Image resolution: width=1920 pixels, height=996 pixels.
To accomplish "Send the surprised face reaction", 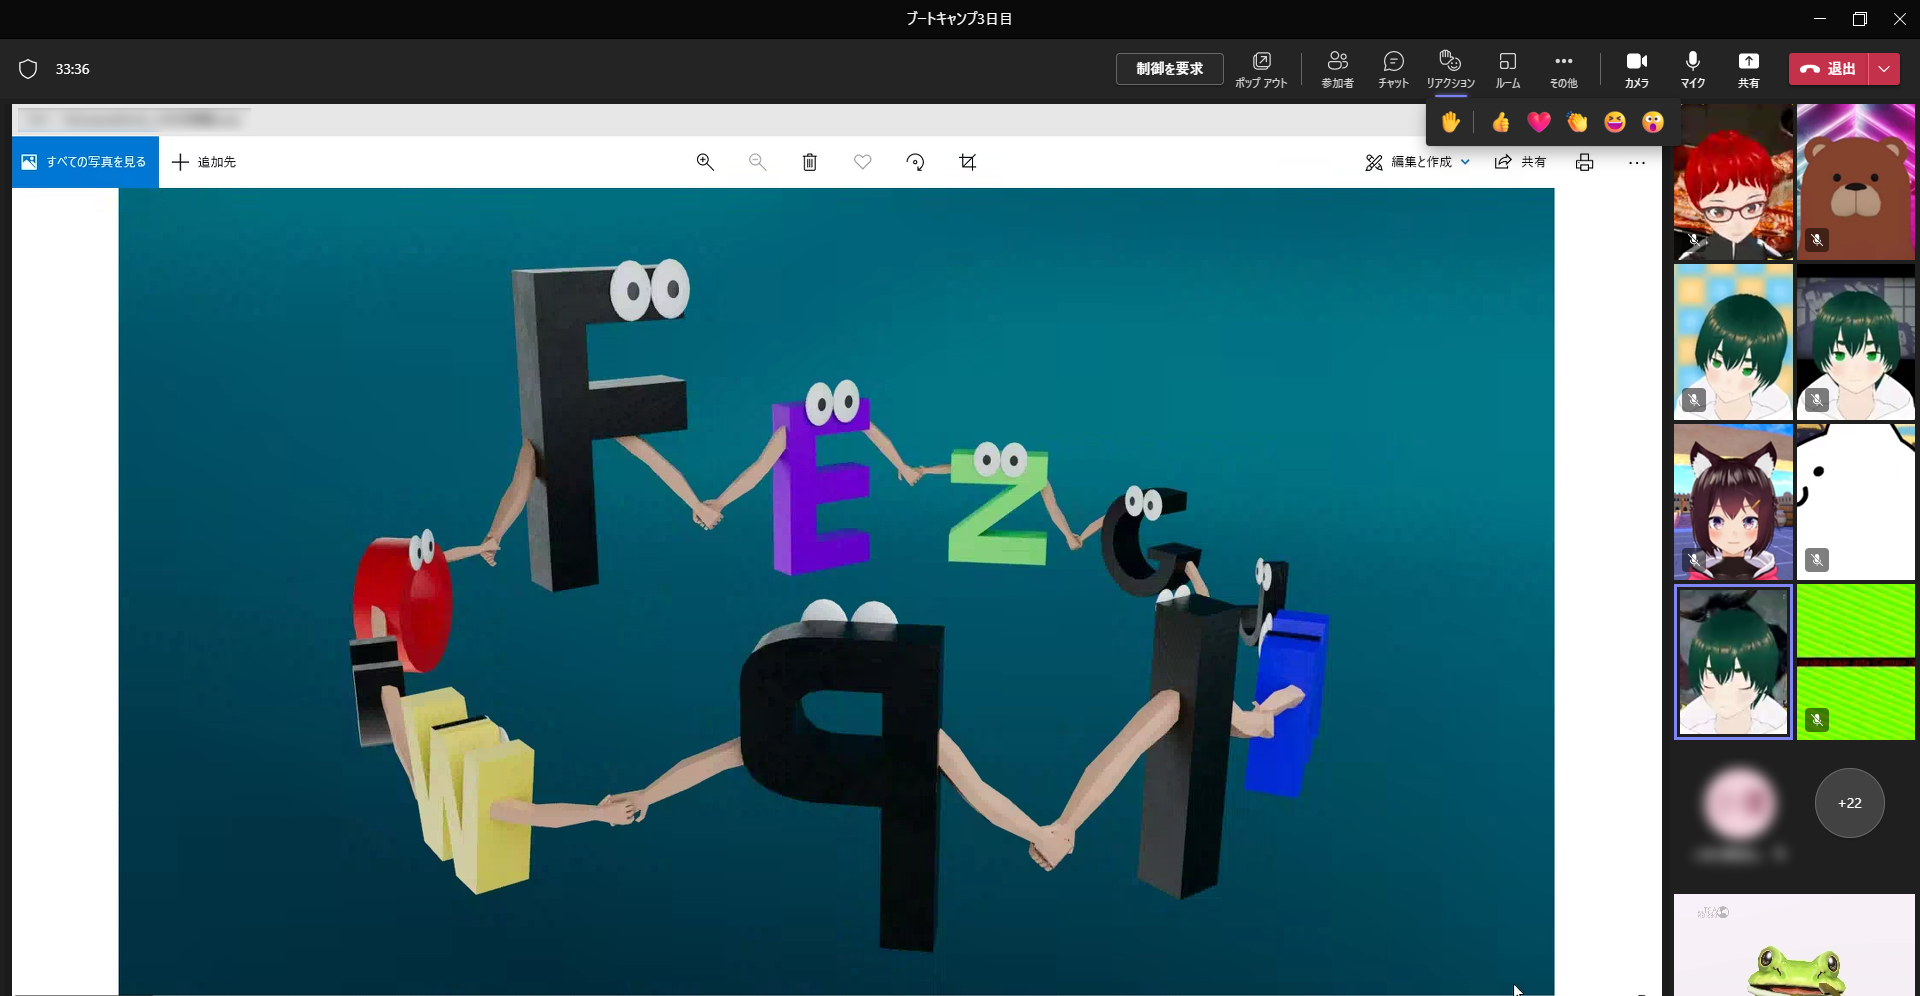I will point(1653,122).
